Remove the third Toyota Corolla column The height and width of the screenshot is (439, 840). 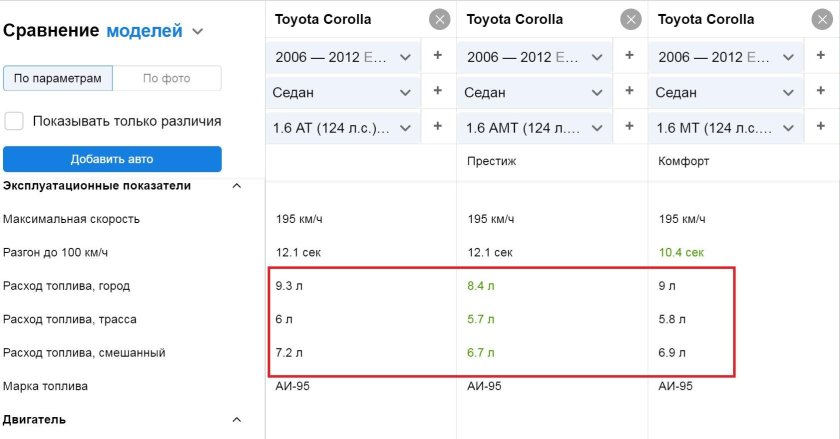(x=821, y=19)
